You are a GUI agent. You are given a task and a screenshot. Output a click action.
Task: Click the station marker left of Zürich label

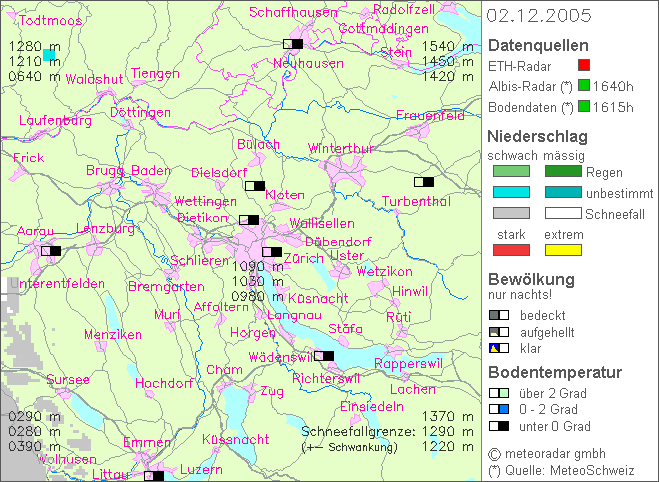272,252
